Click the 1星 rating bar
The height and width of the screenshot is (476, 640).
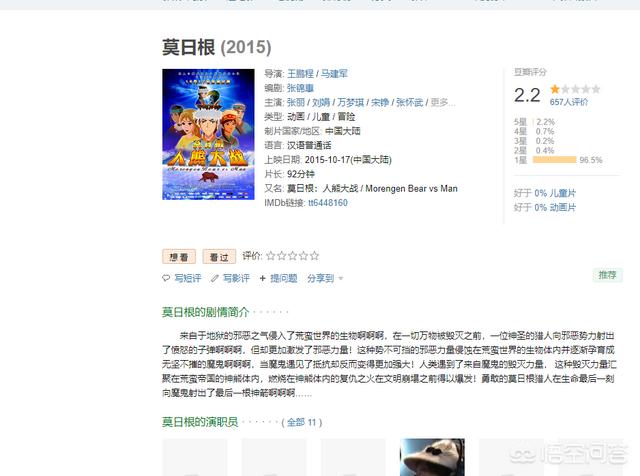(555, 160)
